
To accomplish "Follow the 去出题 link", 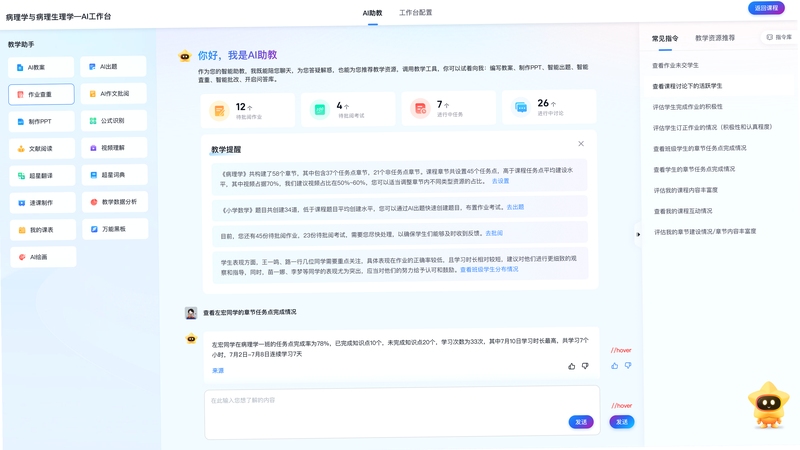I will pos(515,207).
